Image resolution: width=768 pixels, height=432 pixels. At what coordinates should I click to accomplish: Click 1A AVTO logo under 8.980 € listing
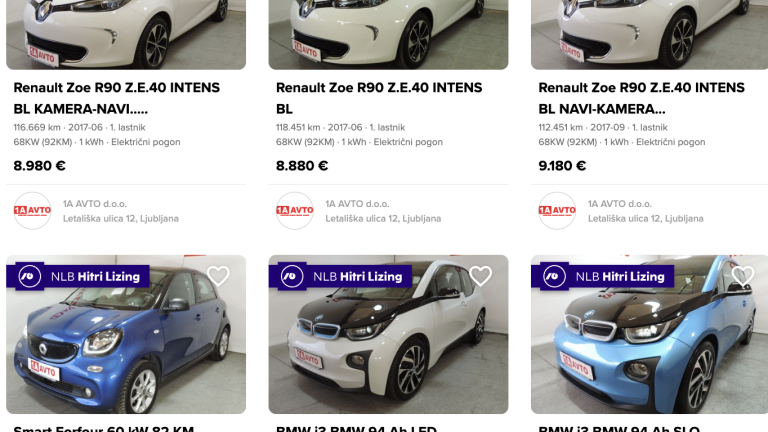(x=32, y=210)
